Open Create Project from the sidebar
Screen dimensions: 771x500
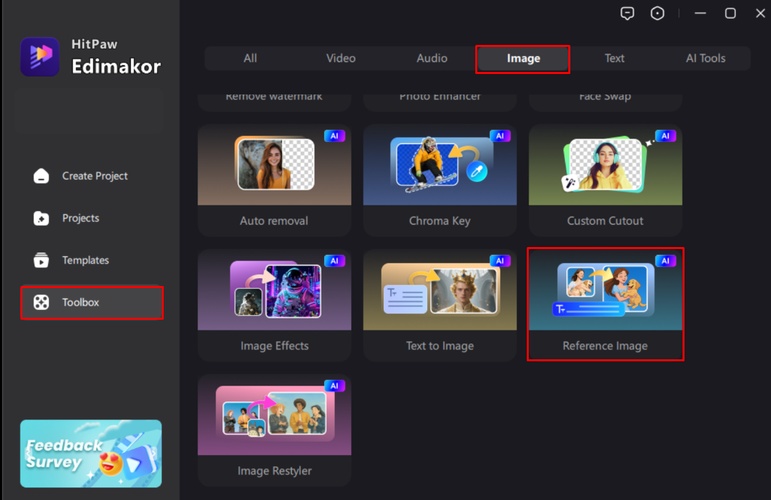pyautogui.click(x=94, y=176)
